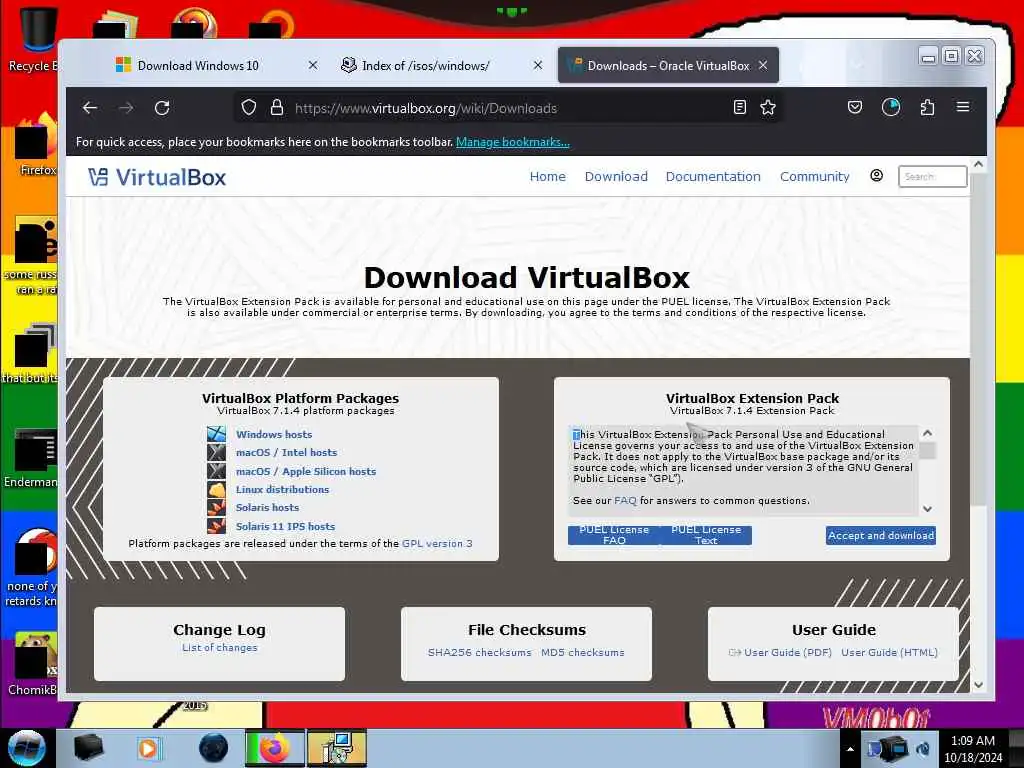Click the page scrollbar down arrow
1024x768 pixels.
[978, 685]
